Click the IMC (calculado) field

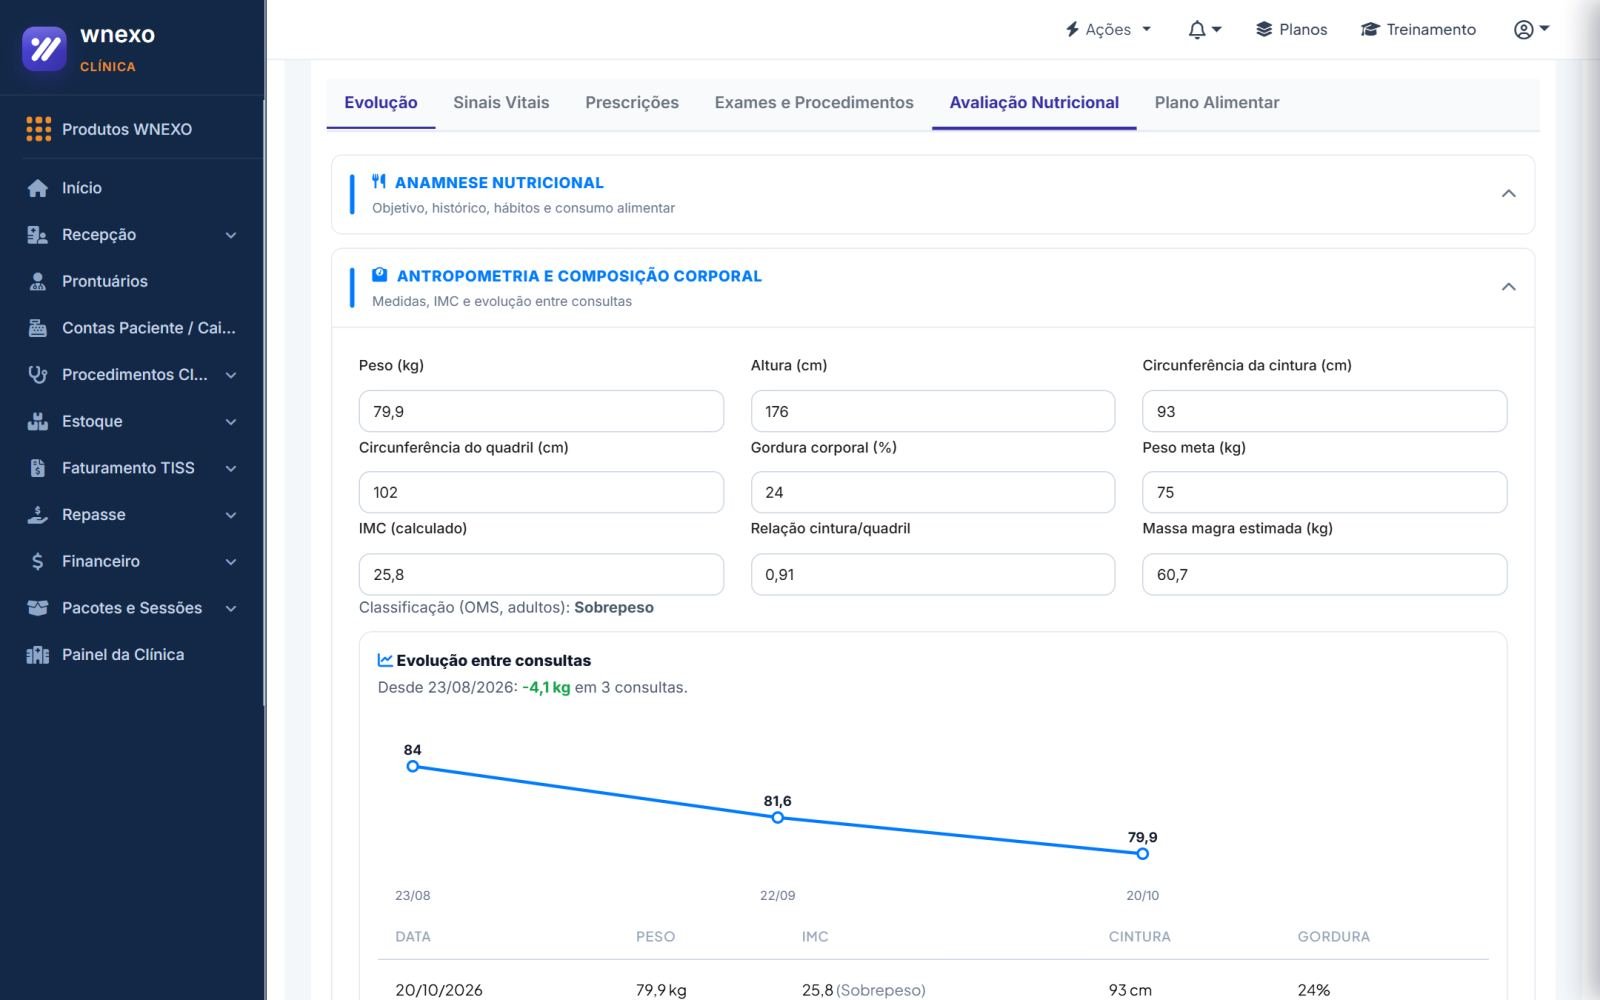541,574
